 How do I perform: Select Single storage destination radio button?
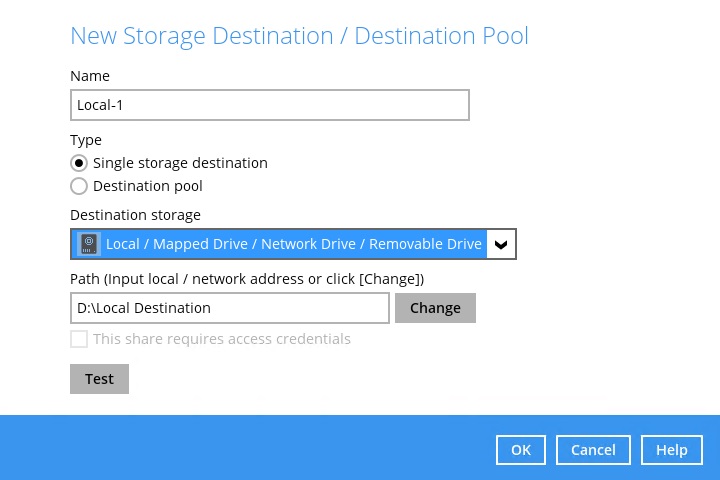click(x=79, y=163)
